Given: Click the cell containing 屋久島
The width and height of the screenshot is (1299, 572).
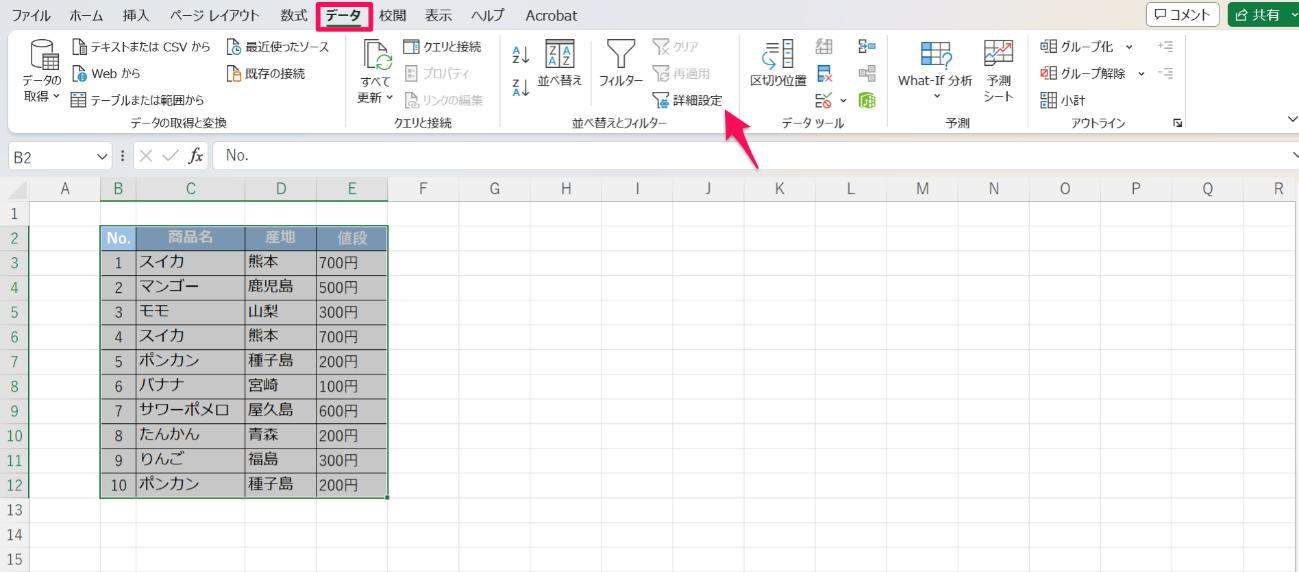Looking at the screenshot, I should coord(280,410).
